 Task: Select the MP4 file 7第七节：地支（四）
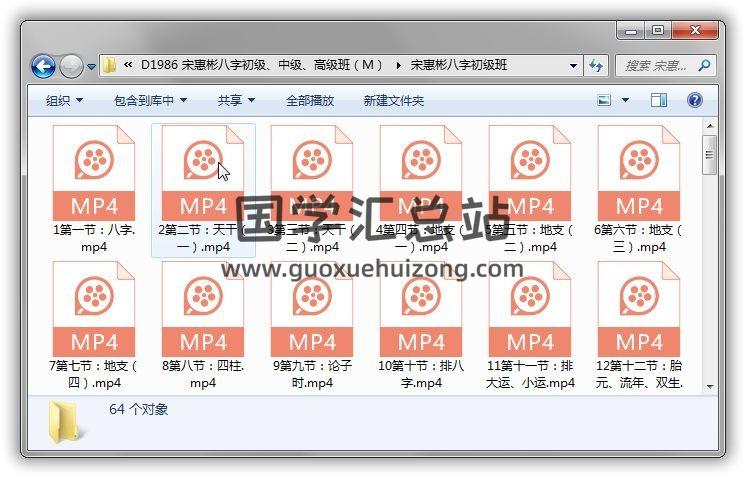point(94,326)
